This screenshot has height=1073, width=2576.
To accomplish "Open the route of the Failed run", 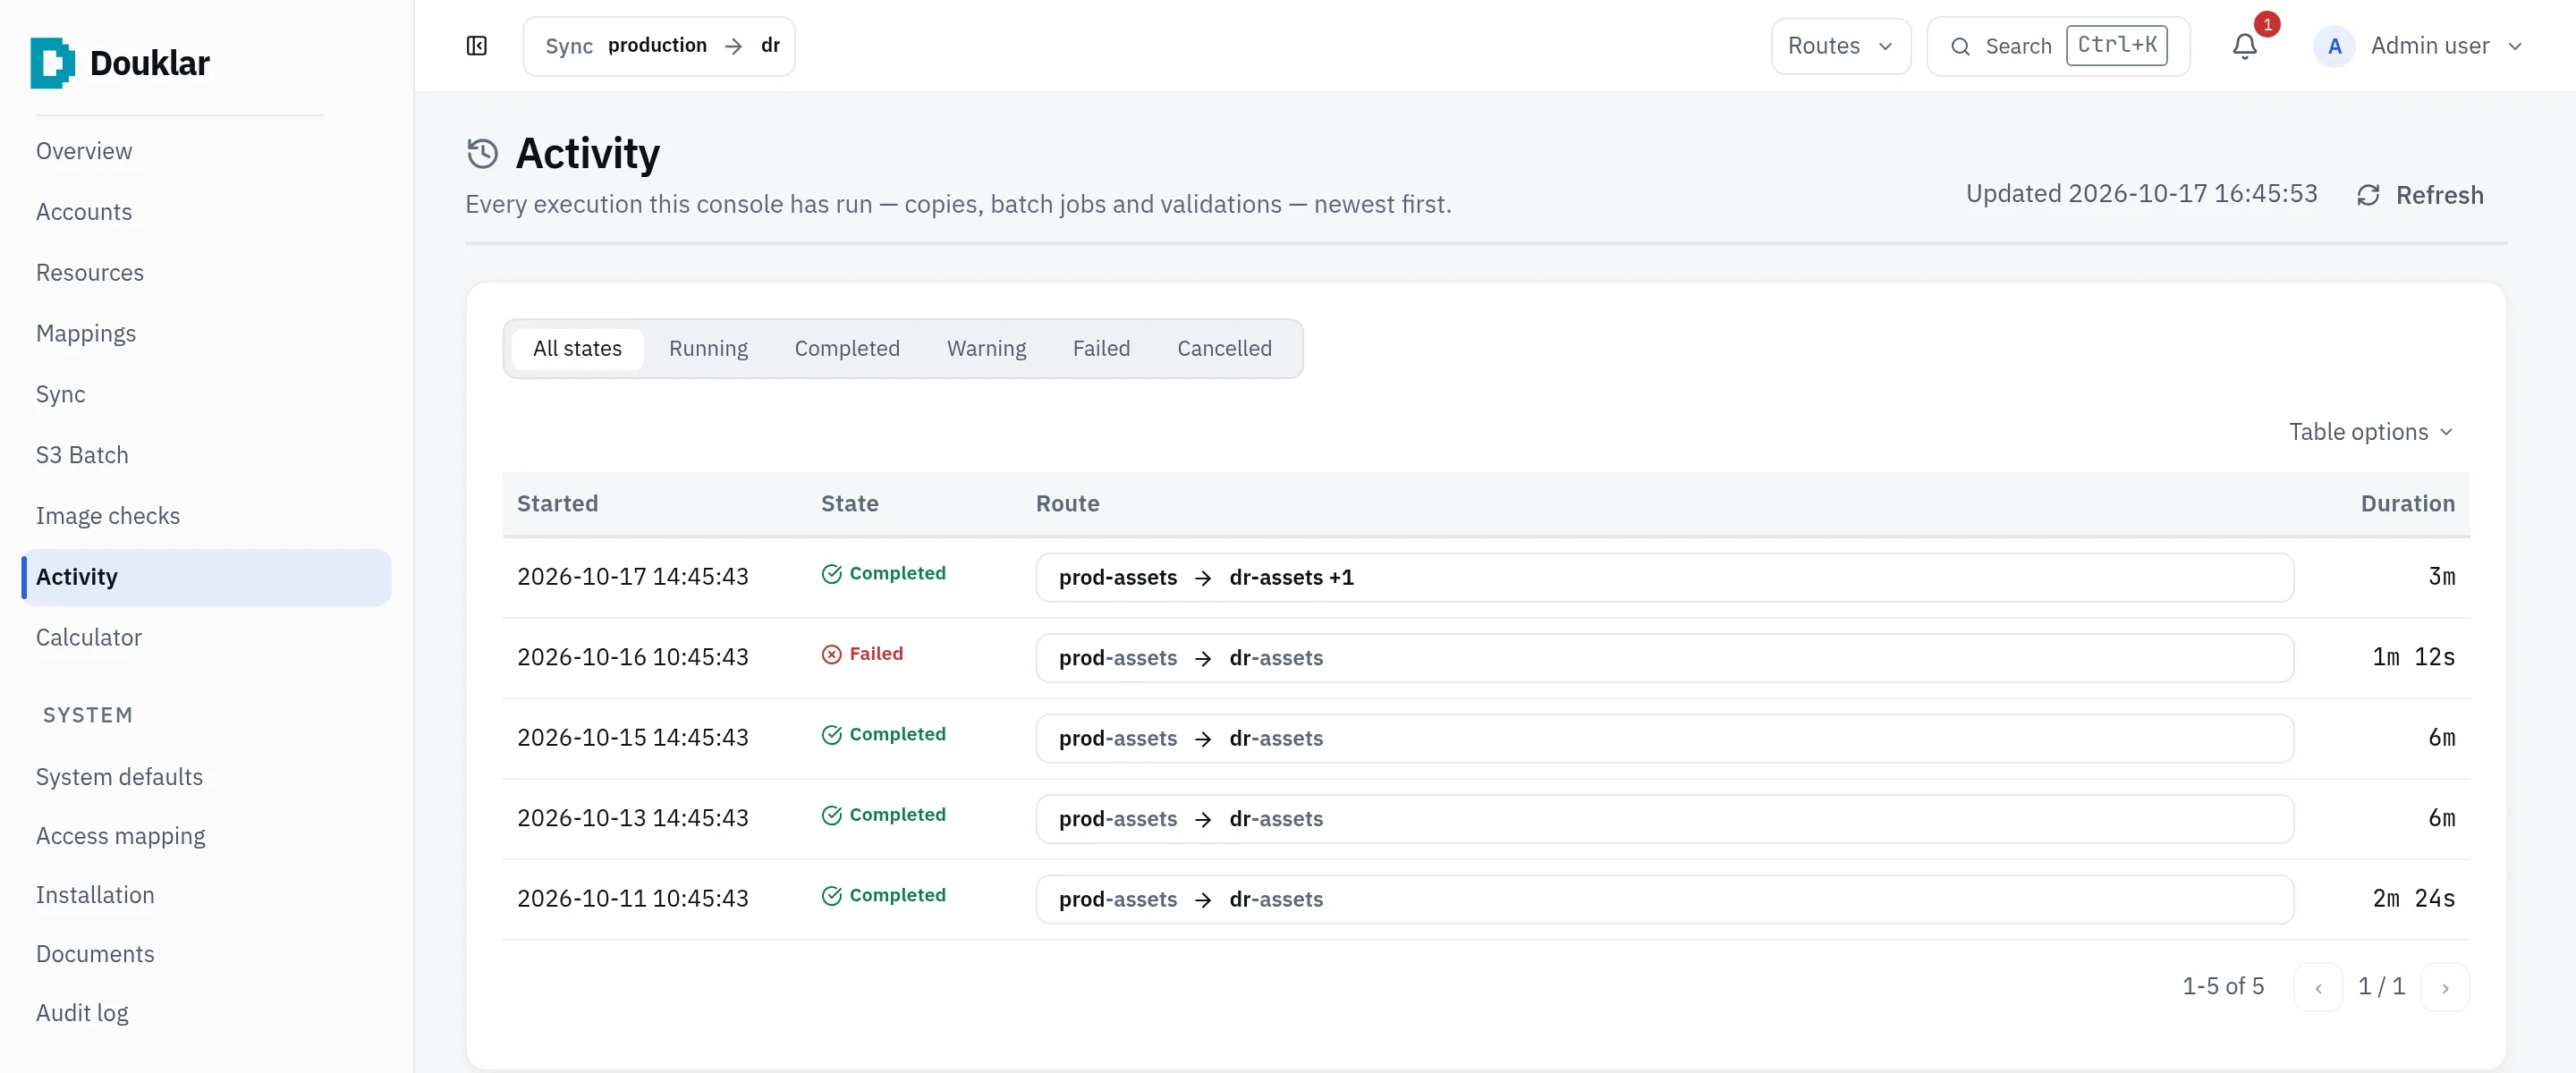I will pyautogui.click(x=1664, y=658).
